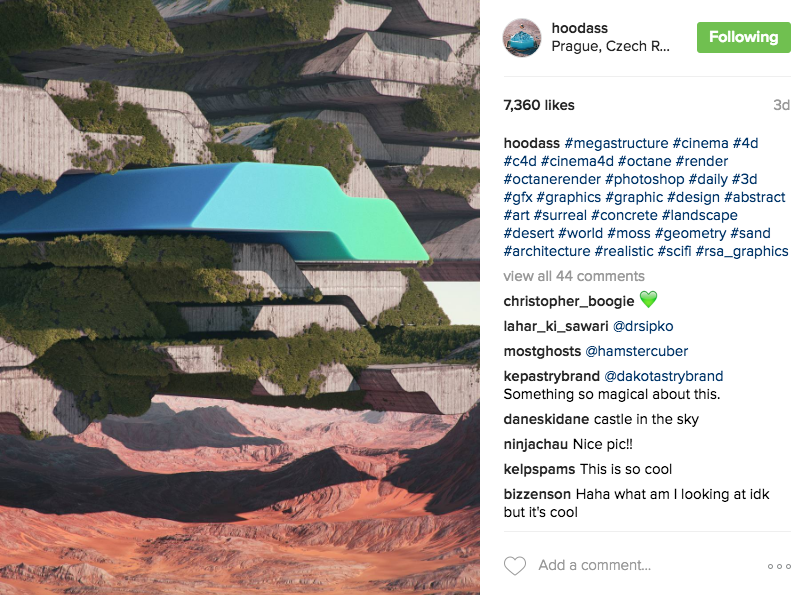Image resolution: width=807 pixels, height=595 pixels.
Task: Open @dakotastrybrand mention
Action: coord(663,376)
